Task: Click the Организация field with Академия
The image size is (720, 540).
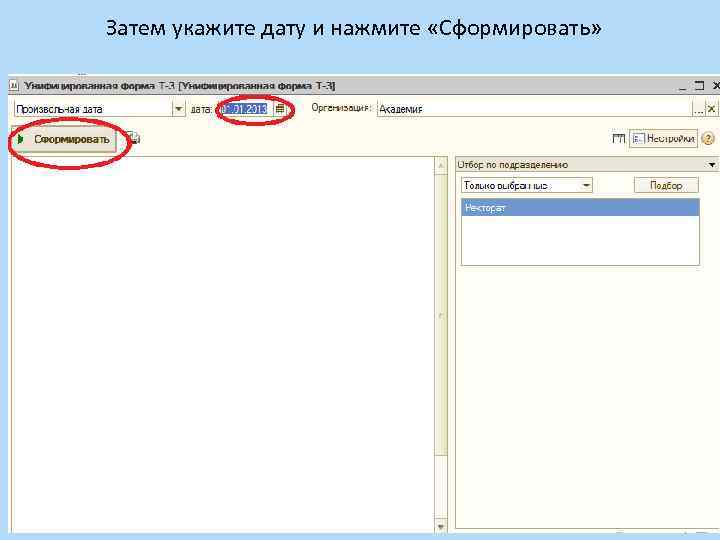Action: click(534, 109)
